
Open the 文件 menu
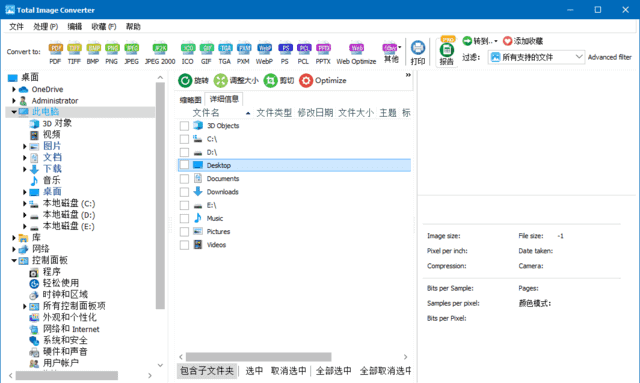click(x=16, y=27)
